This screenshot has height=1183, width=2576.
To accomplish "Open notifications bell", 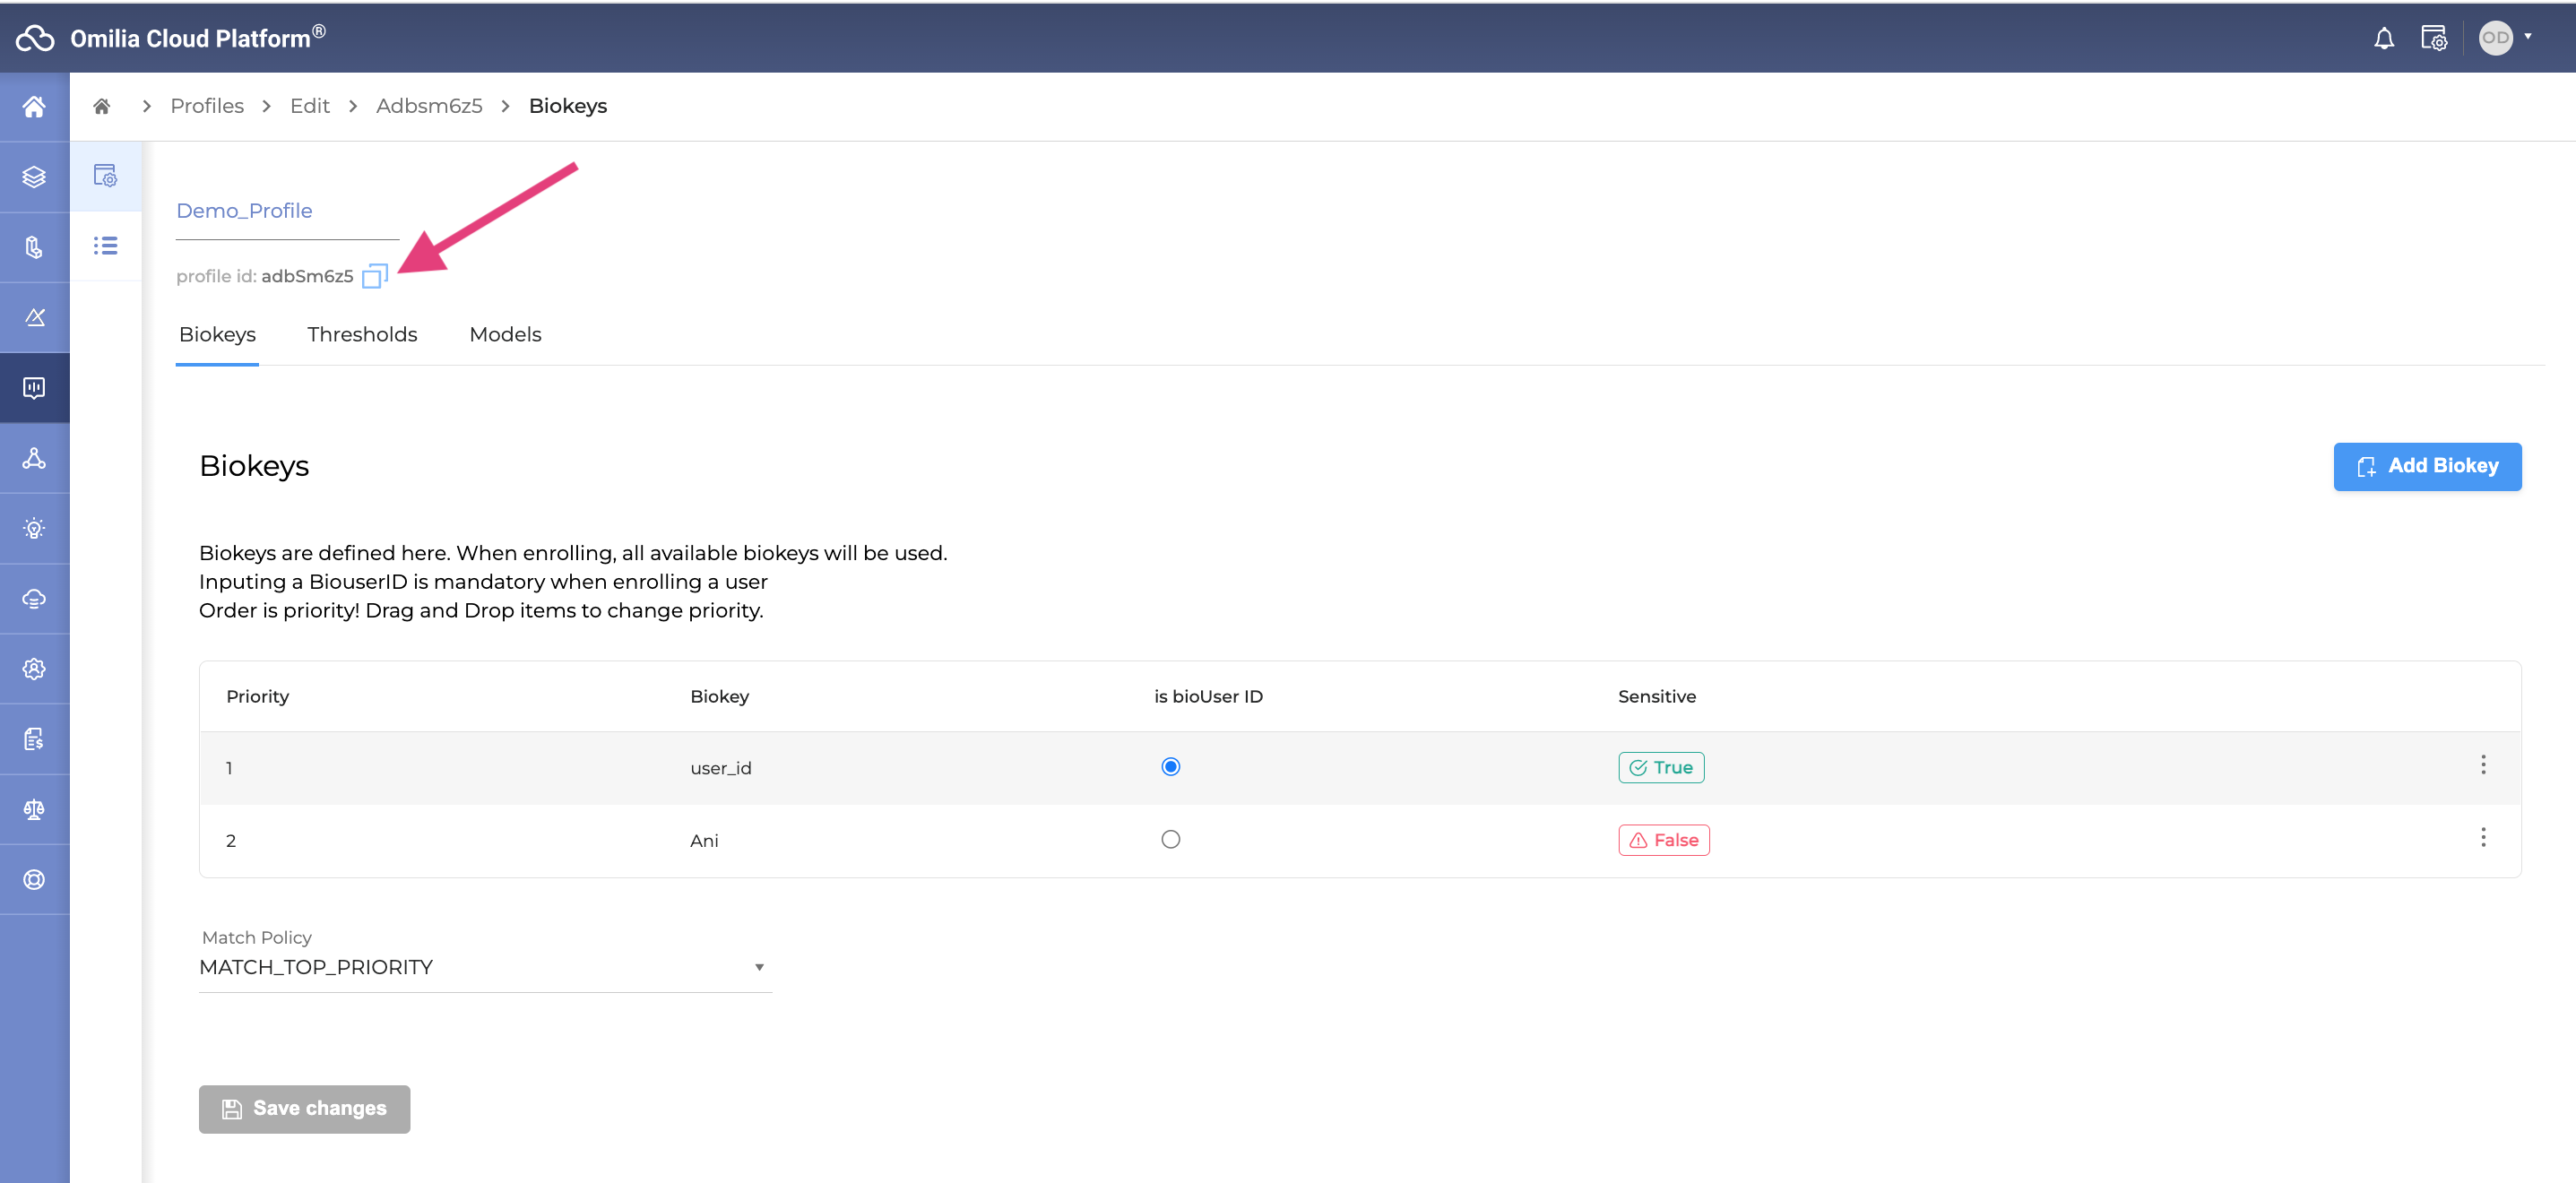I will click(2383, 38).
